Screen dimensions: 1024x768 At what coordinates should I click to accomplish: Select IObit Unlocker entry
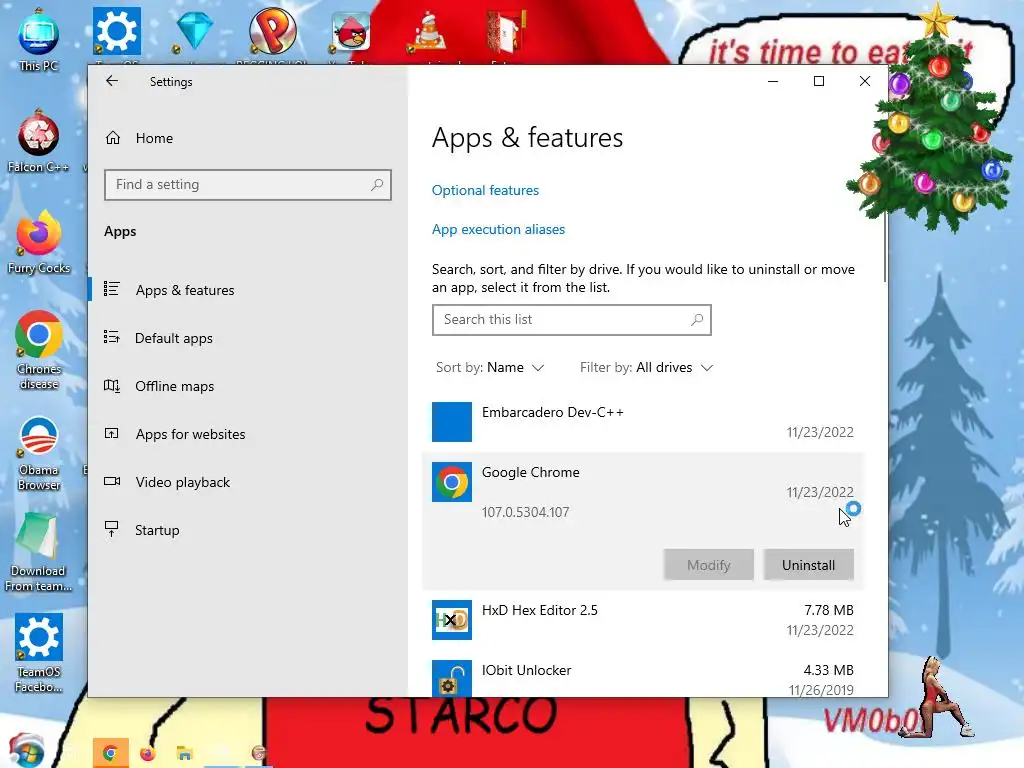[x=643, y=679]
